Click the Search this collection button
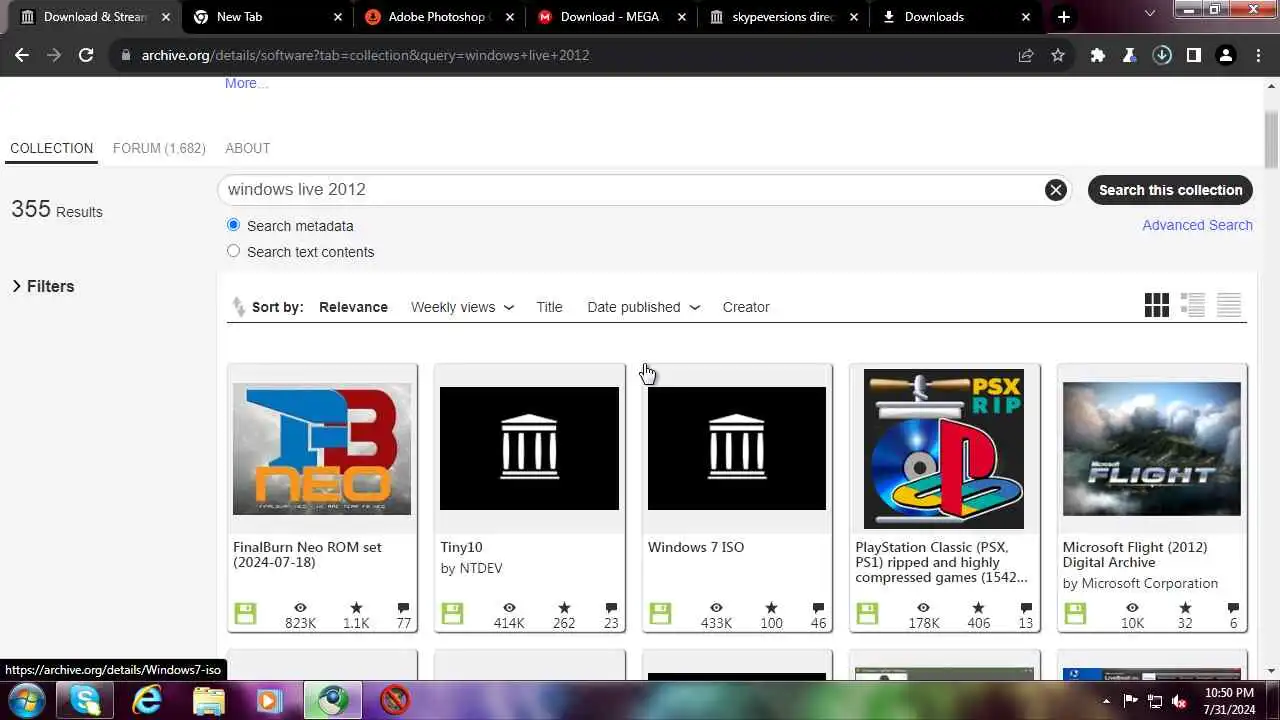This screenshot has width=1280, height=720. 1170,190
